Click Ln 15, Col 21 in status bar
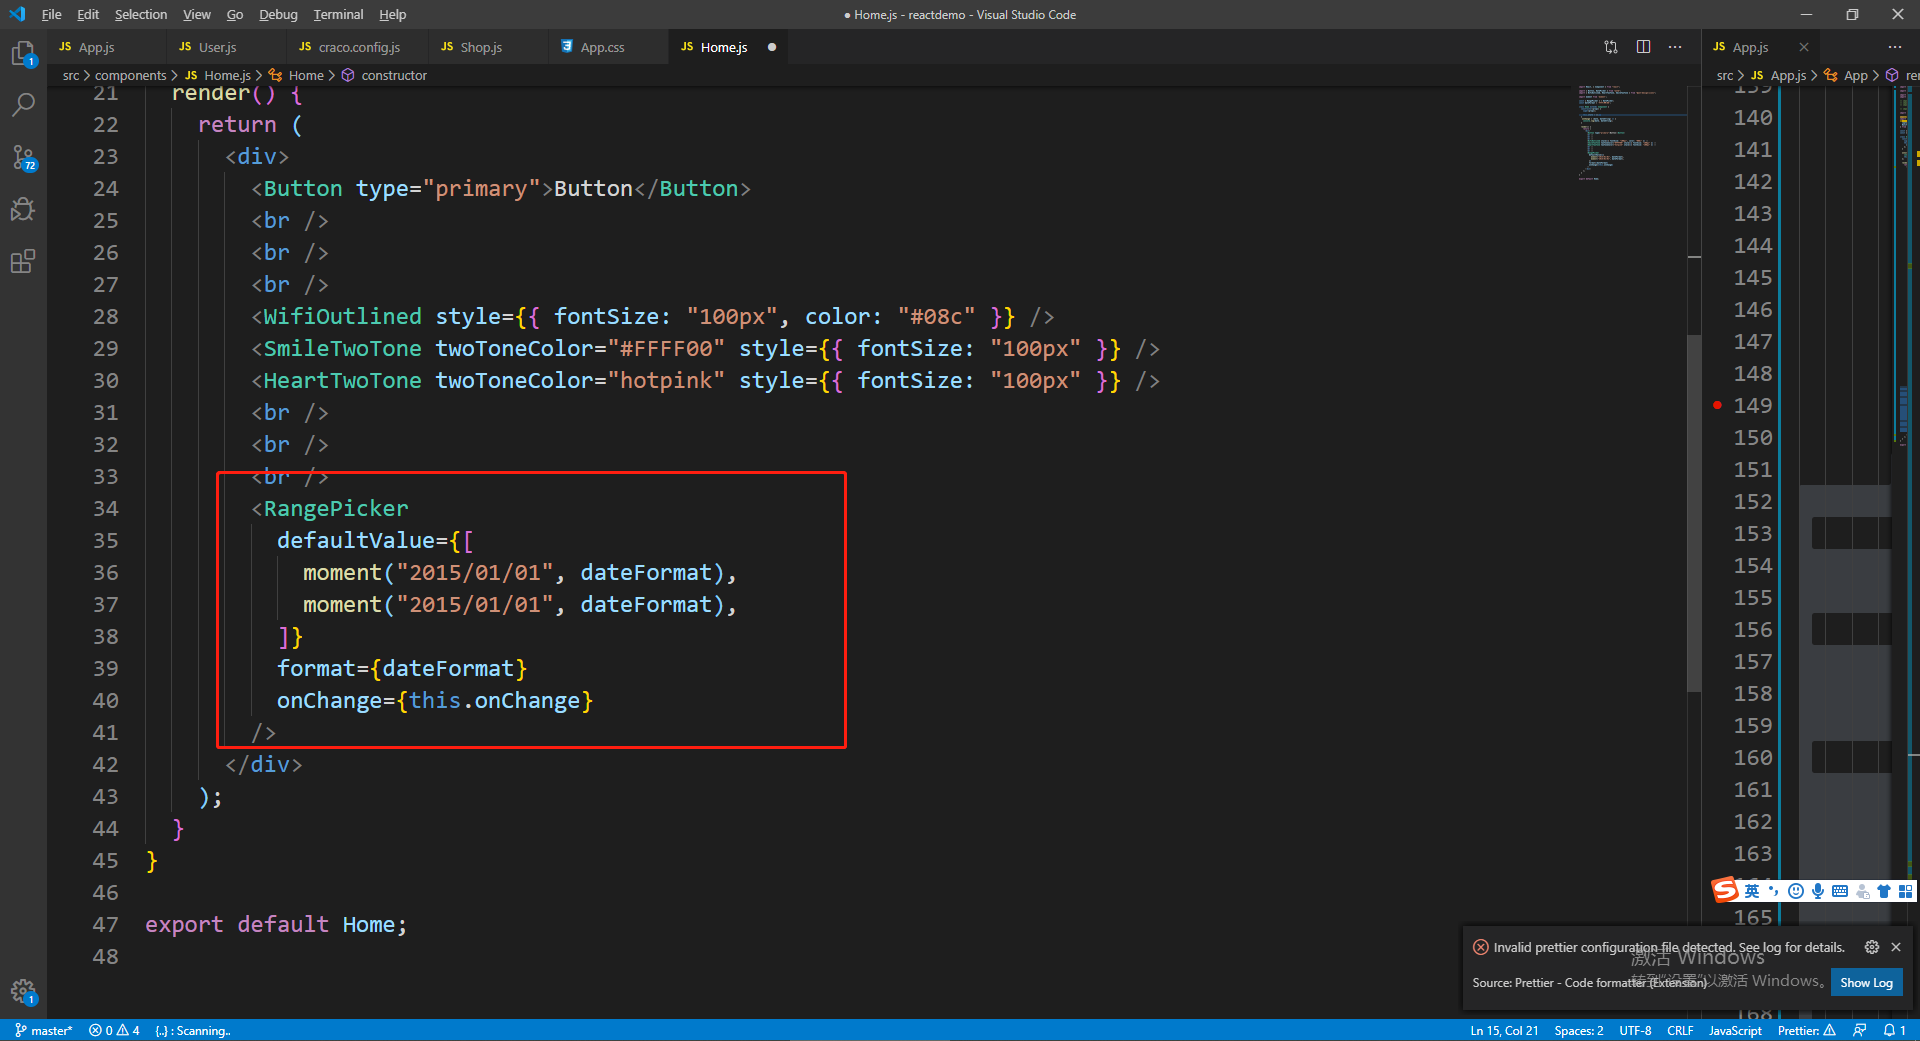Viewport: 1920px width, 1041px height. point(1504,1030)
